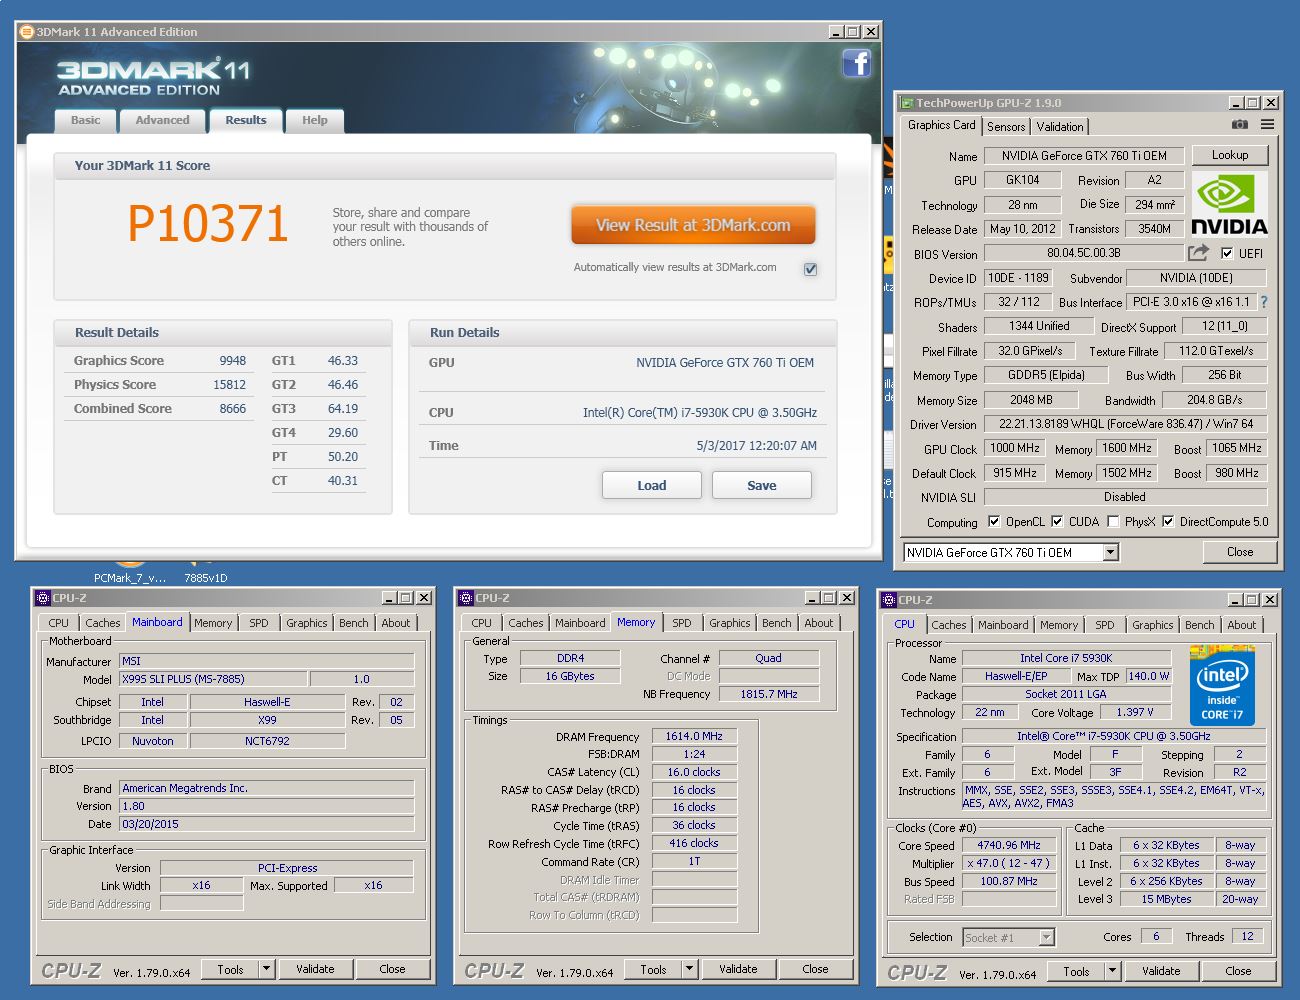Viewport: 1300px width, 1000px height.
Task: Switch to the Sensors tab in GPU-Z
Action: click(x=1006, y=127)
